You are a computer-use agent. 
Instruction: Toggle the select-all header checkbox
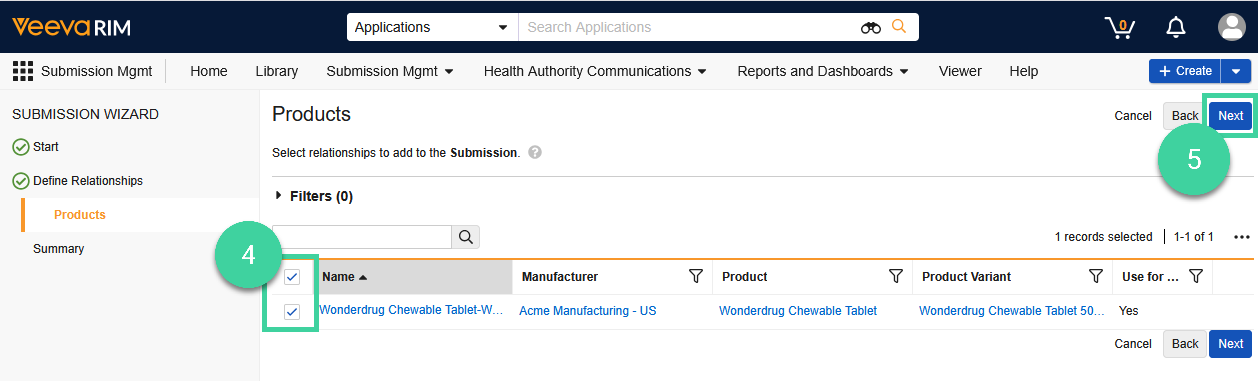tap(292, 277)
